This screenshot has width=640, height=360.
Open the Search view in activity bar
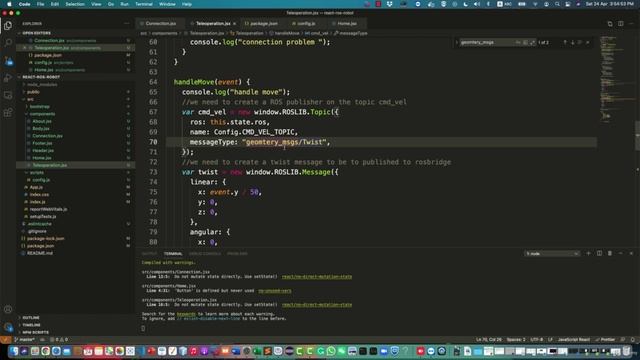click(8, 42)
